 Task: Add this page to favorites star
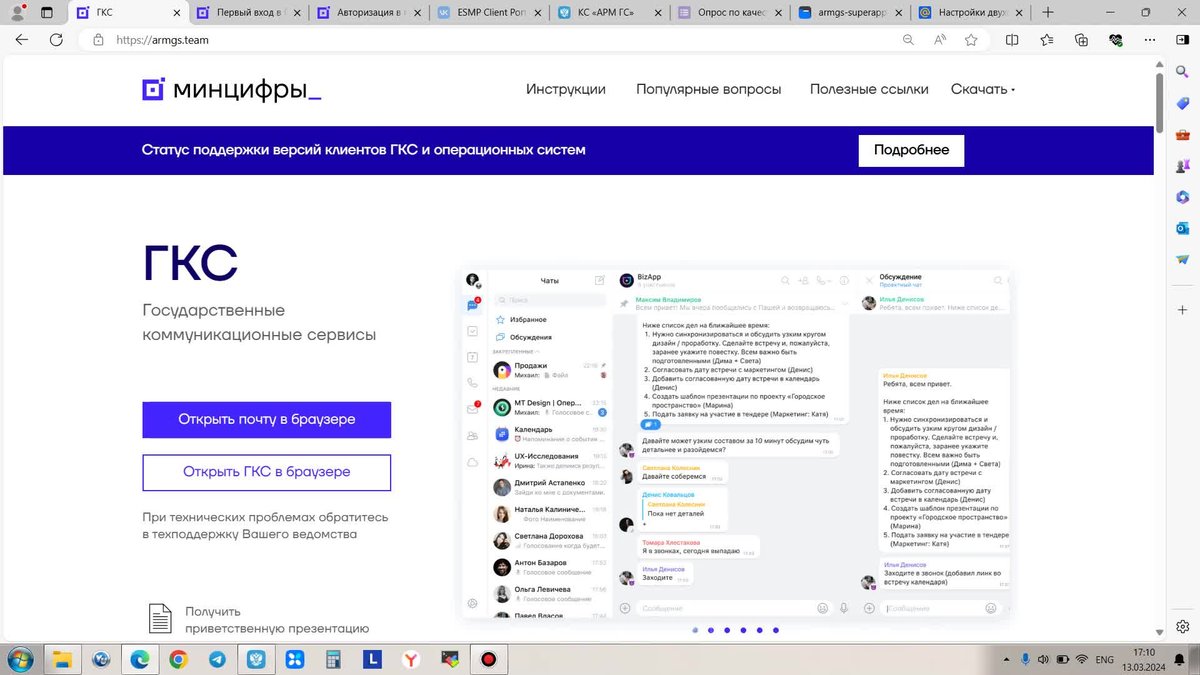971,40
